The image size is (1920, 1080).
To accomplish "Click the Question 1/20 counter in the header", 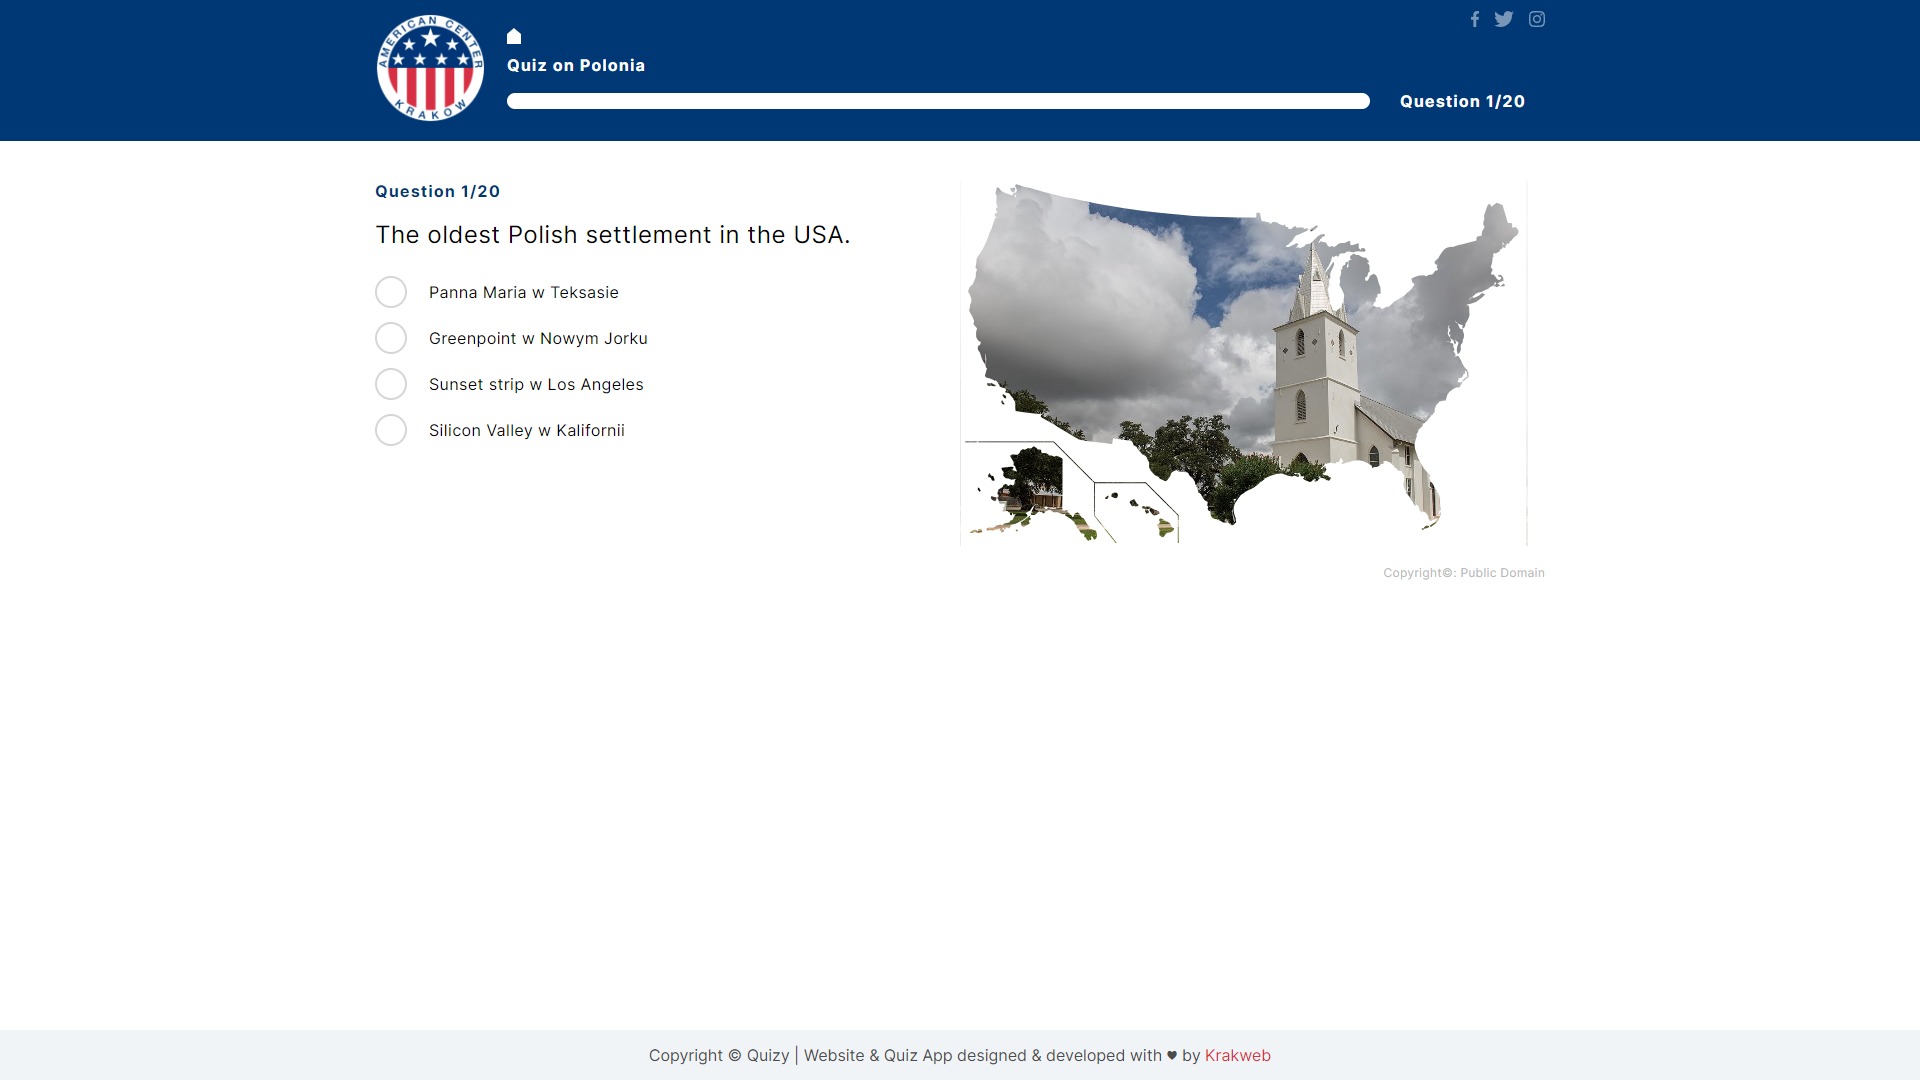I will pos(1462,101).
